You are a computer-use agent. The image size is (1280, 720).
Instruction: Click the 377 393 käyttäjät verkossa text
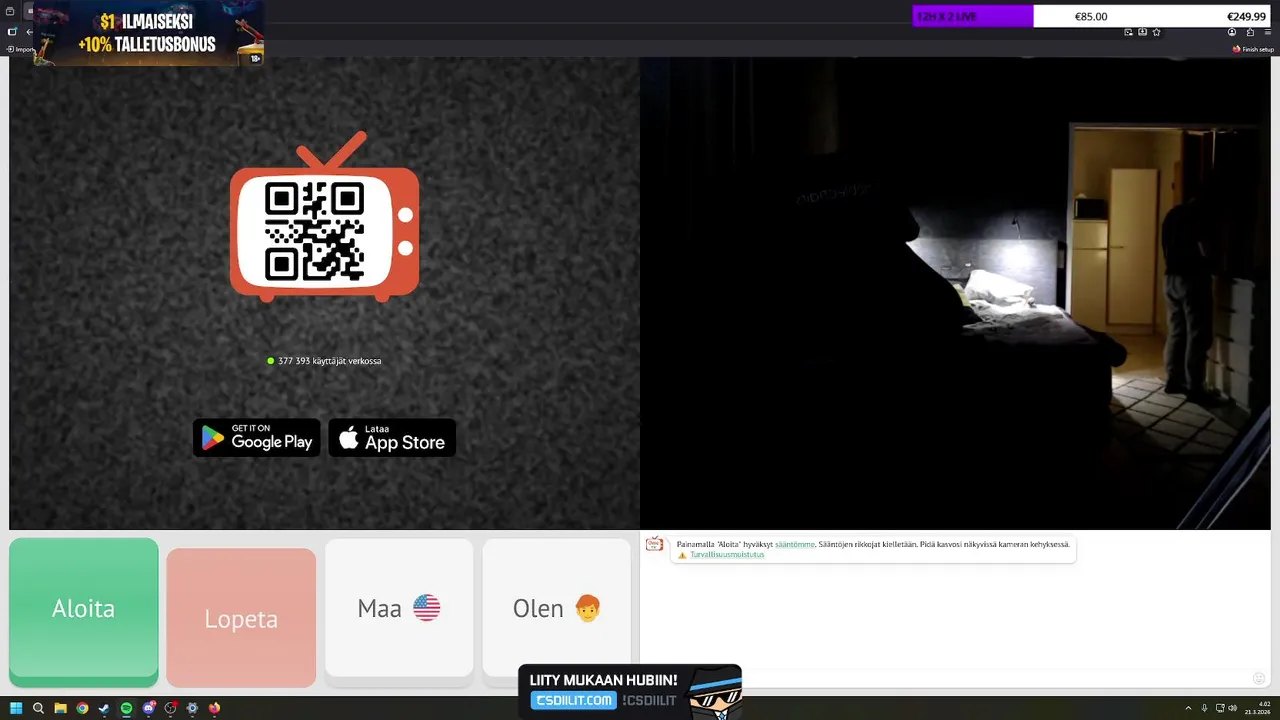(329, 361)
